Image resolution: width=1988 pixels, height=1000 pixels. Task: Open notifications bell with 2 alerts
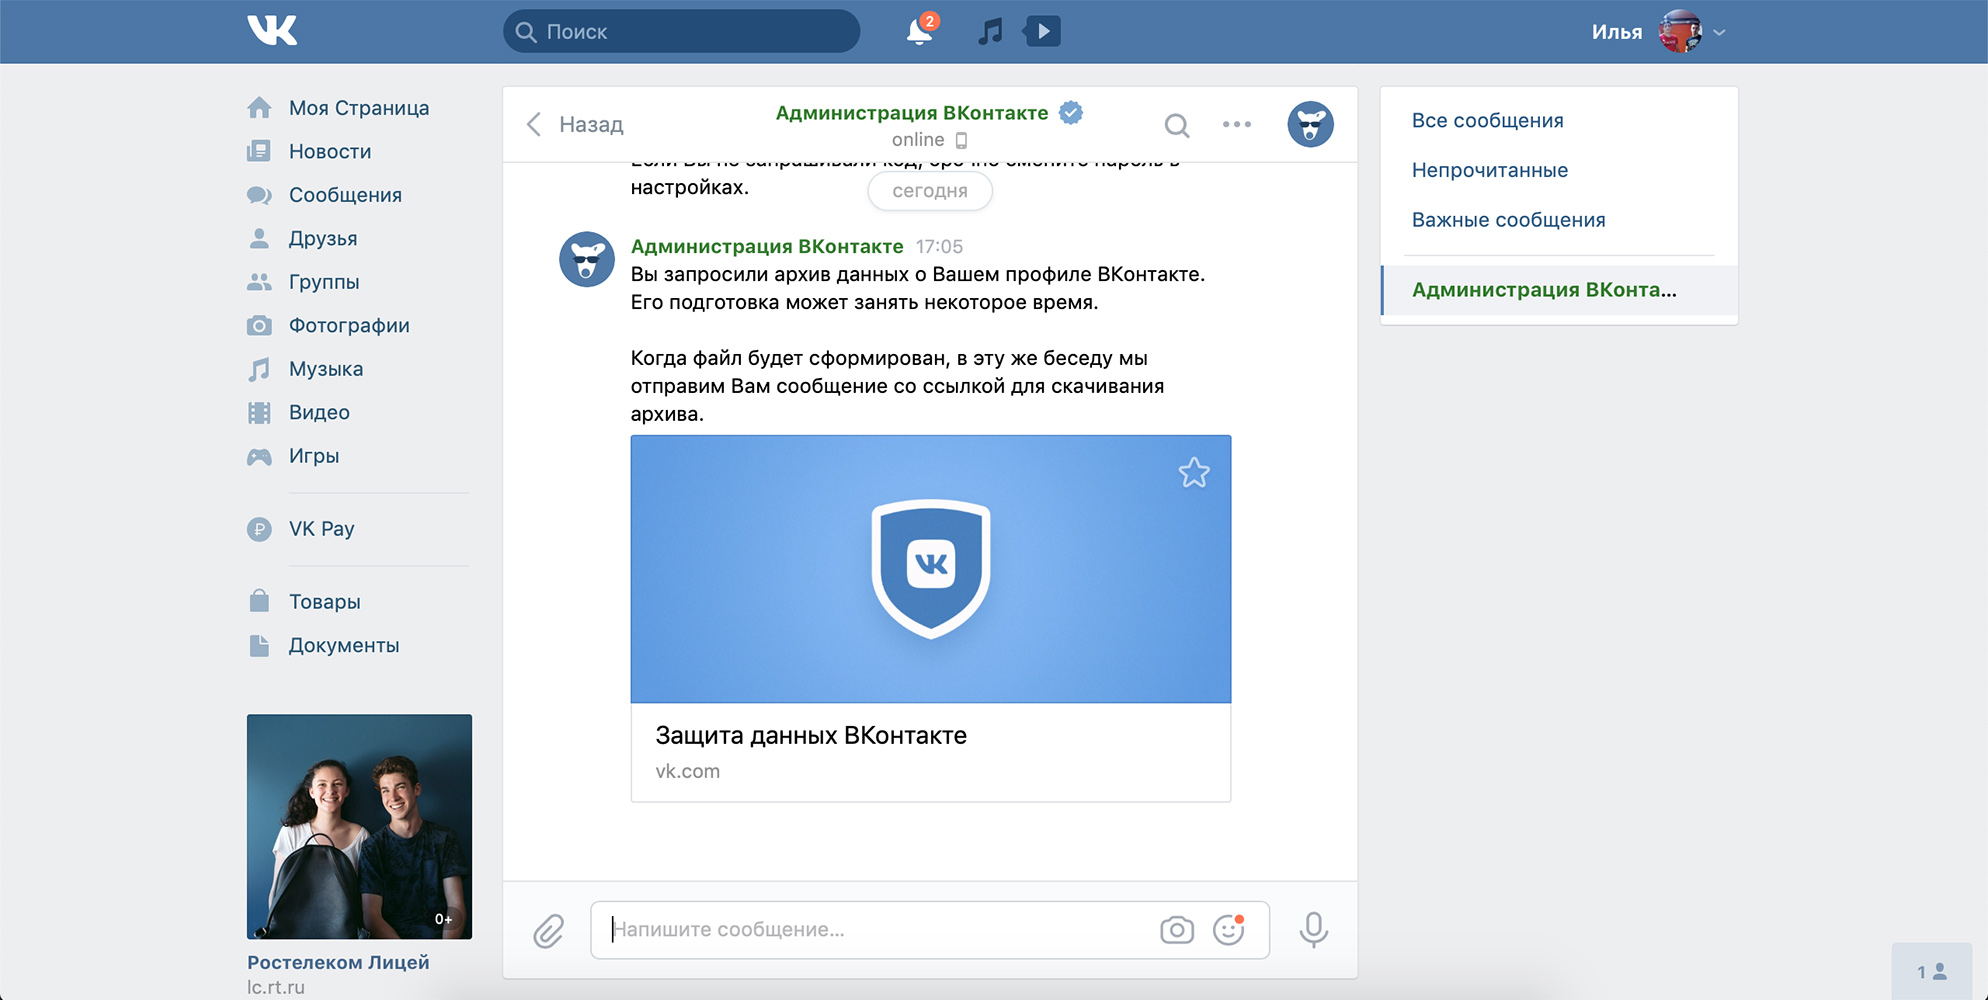click(x=919, y=31)
